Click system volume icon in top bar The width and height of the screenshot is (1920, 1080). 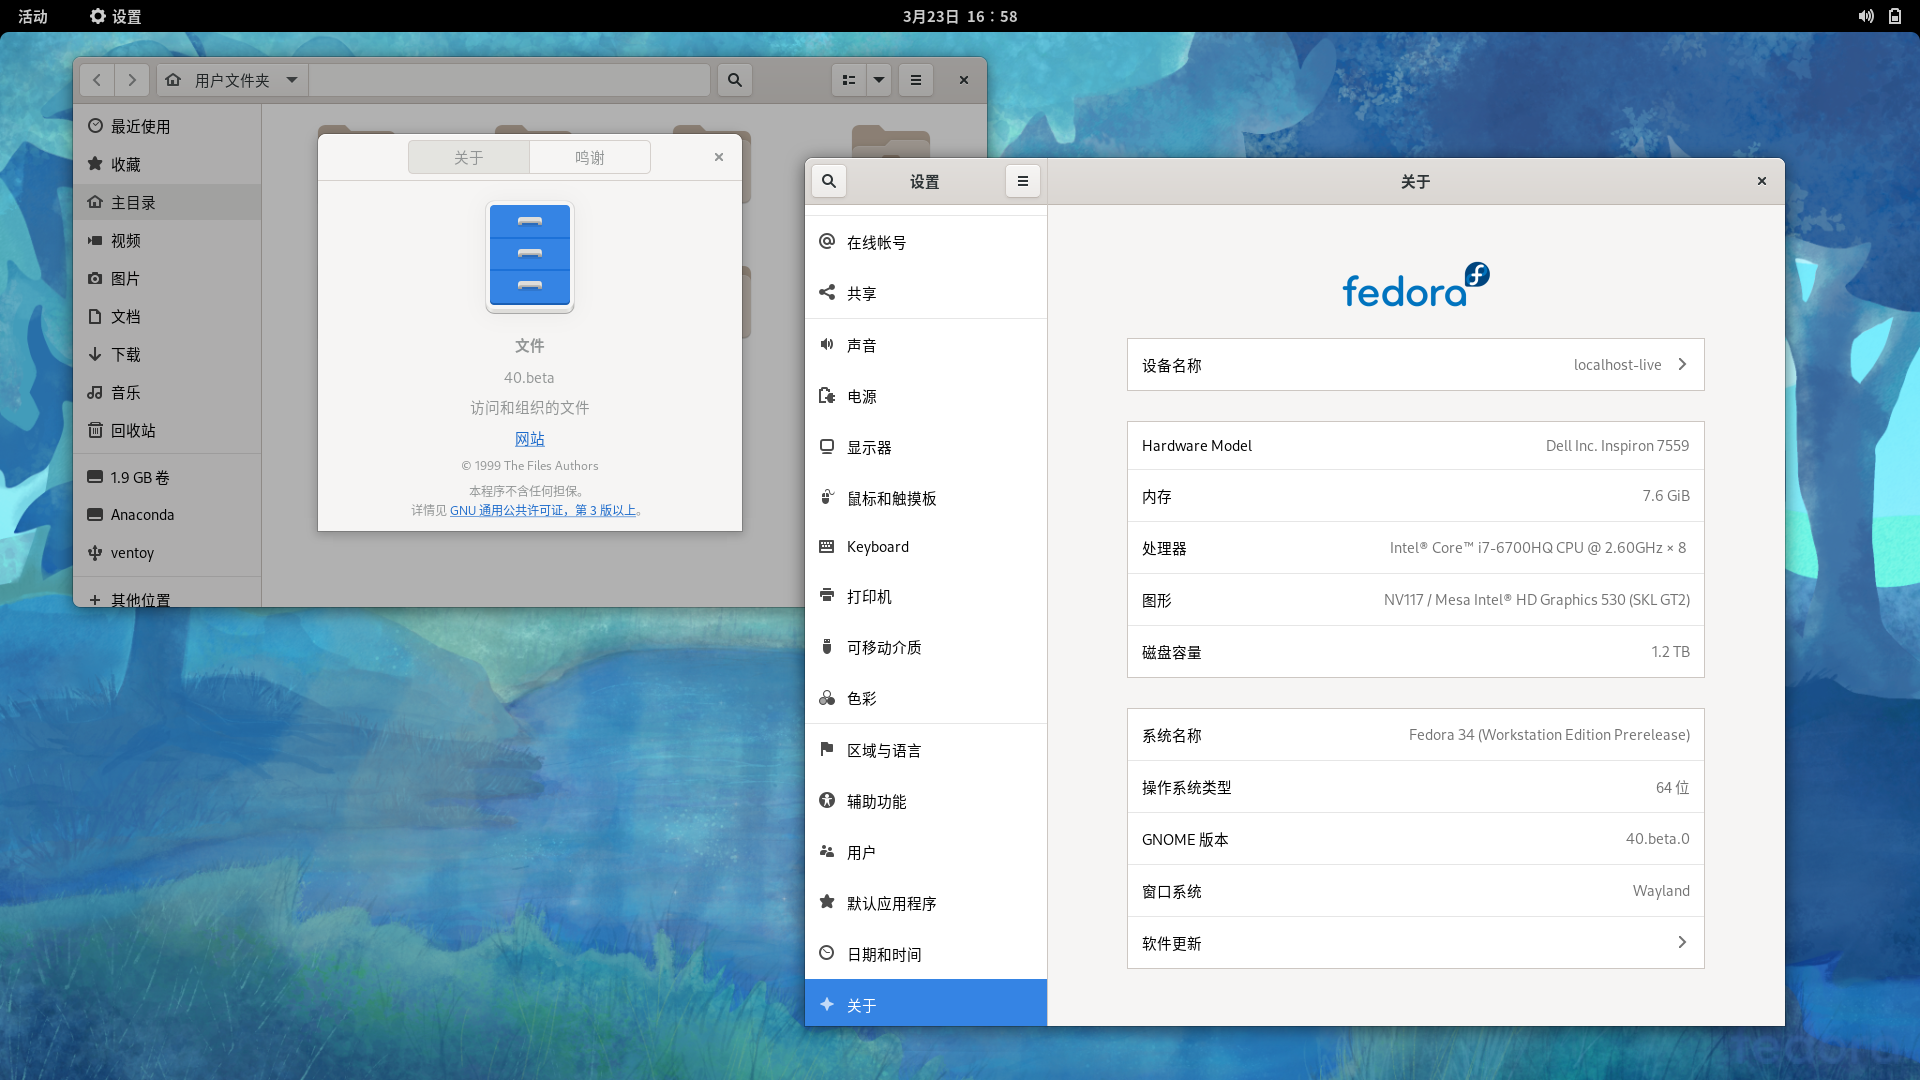1866,16
